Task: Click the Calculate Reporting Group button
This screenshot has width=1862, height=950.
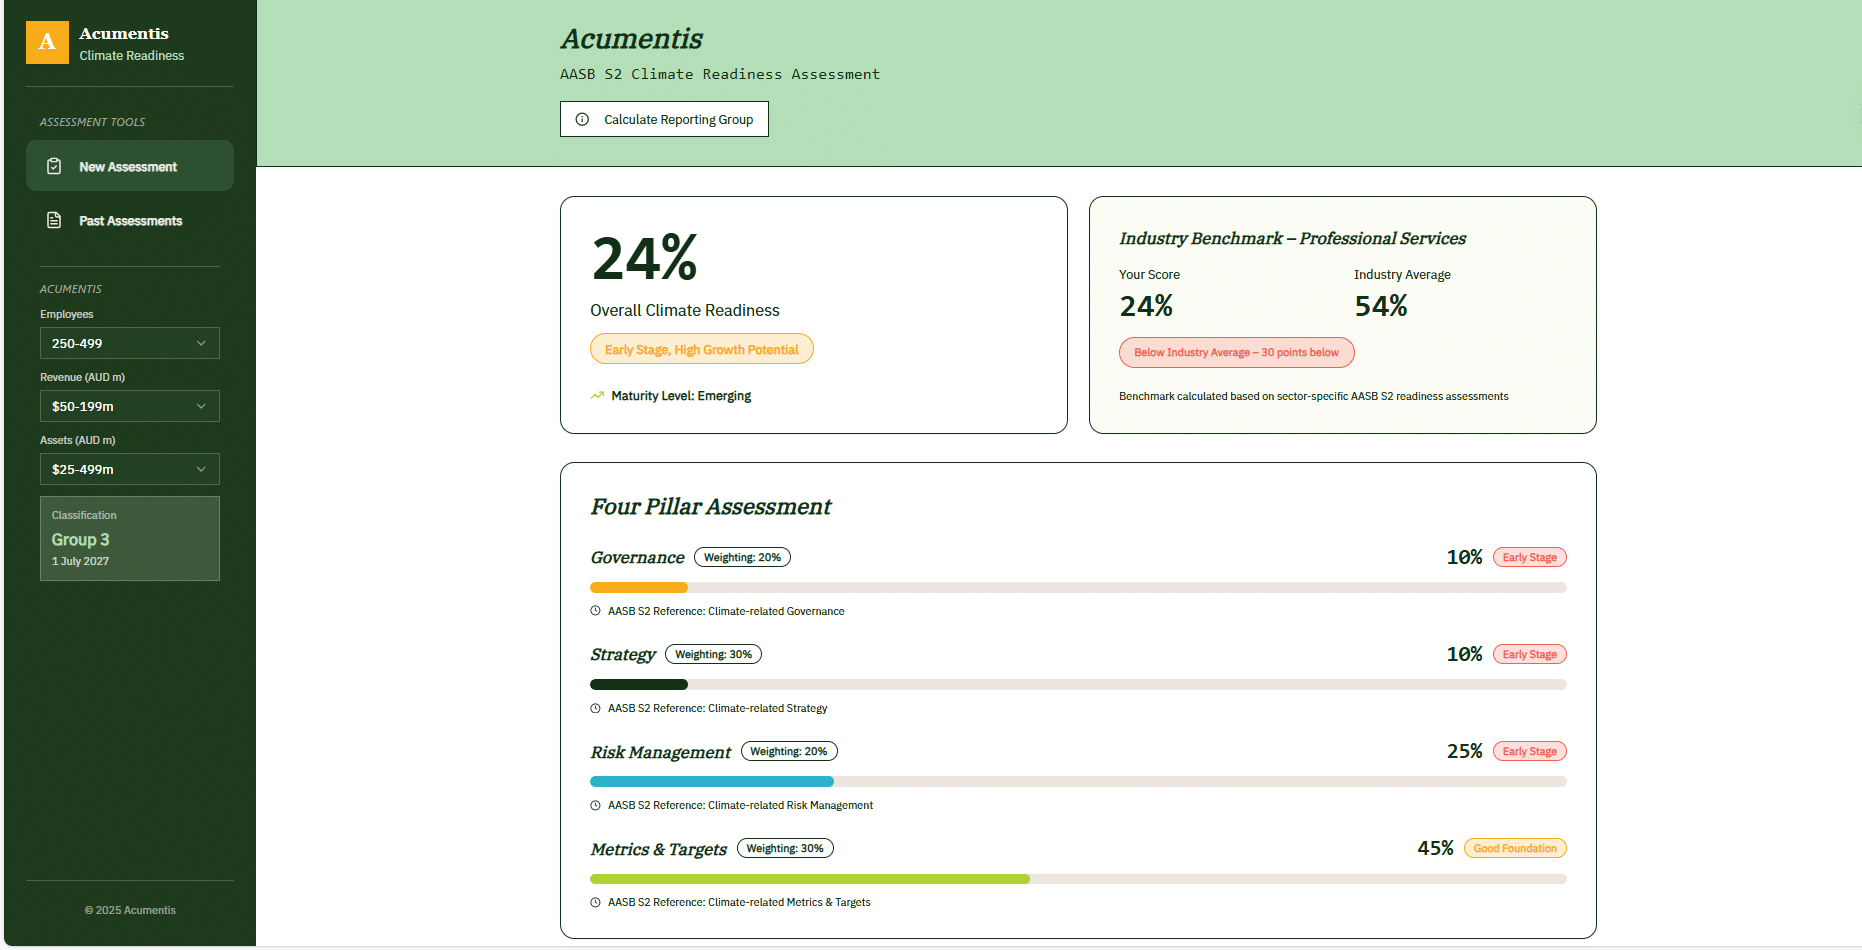Action: coord(664,119)
